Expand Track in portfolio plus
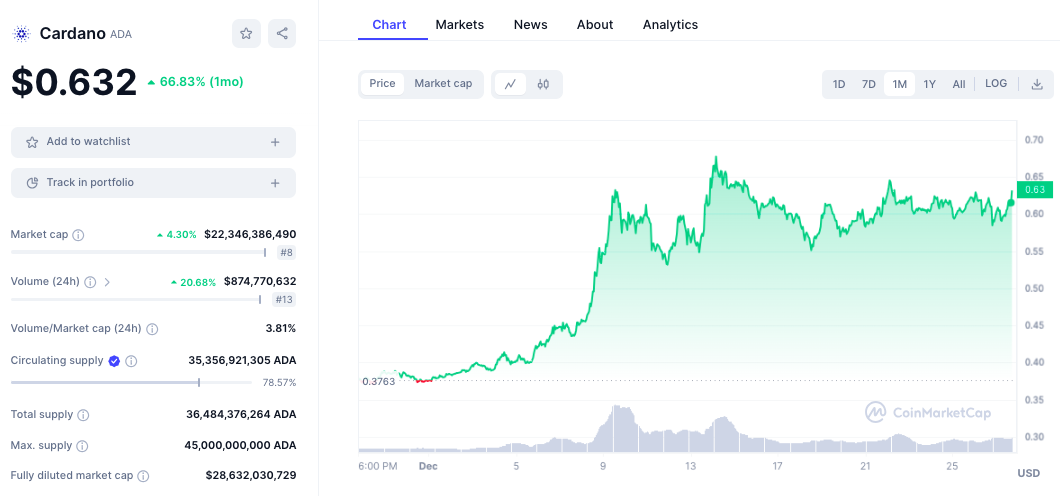The height and width of the screenshot is (496, 1060). [275, 183]
